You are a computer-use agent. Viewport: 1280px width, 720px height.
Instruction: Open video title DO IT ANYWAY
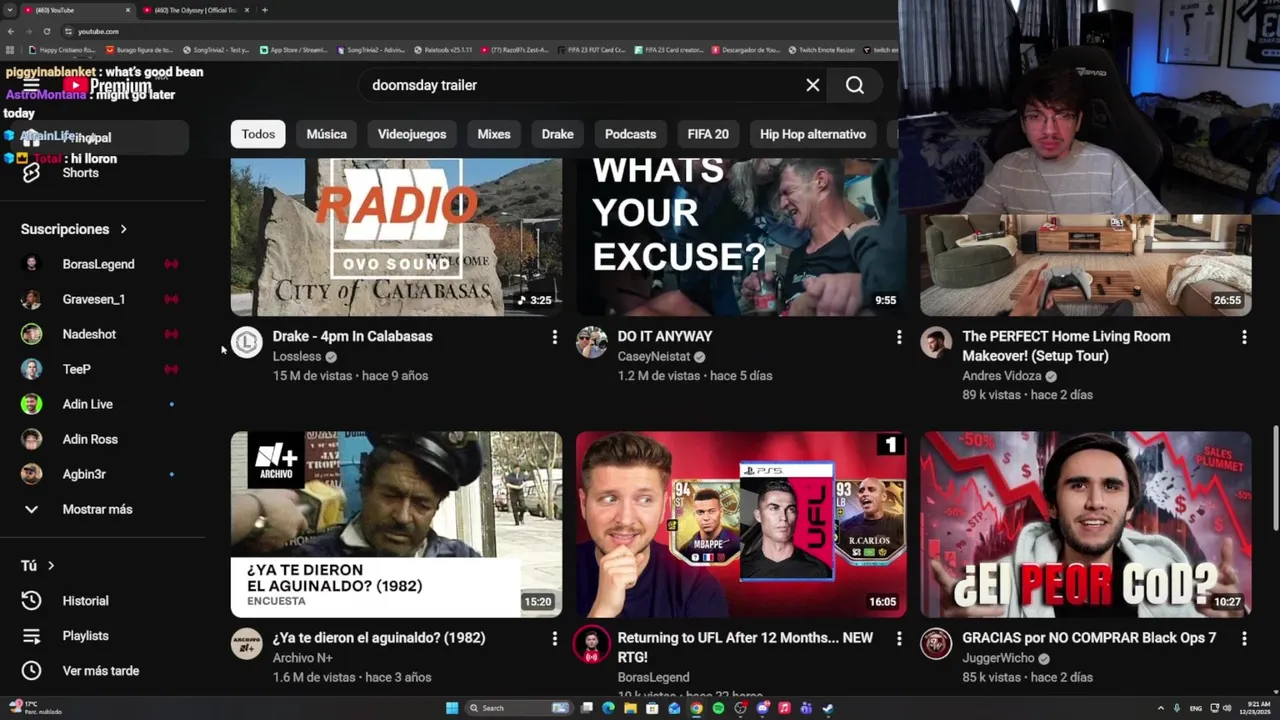click(x=665, y=337)
